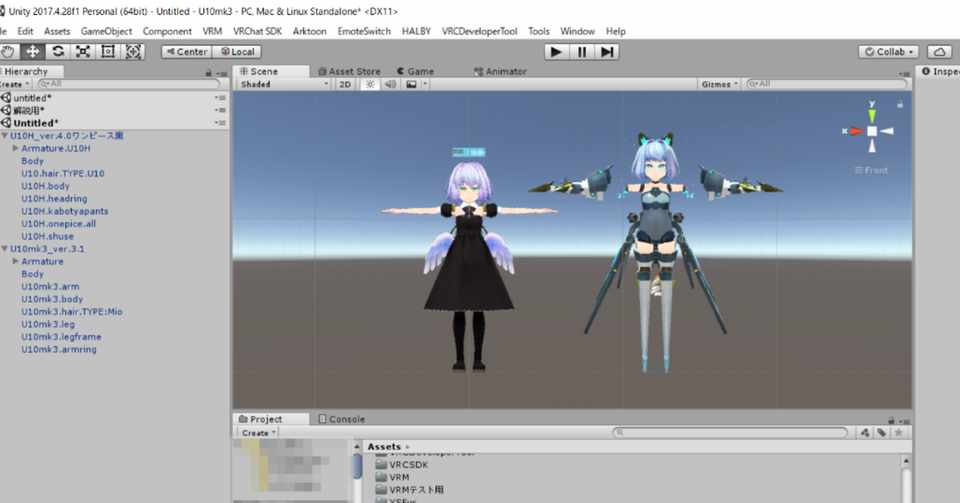
Task: Open the Window menu
Action: pyautogui.click(x=577, y=31)
